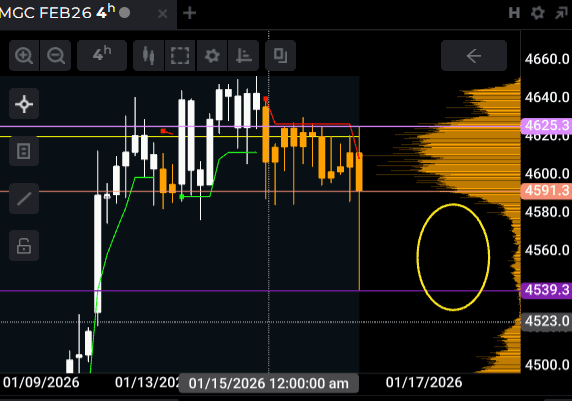
Task: Click the 4539.3 price label
Action: click(546, 290)
